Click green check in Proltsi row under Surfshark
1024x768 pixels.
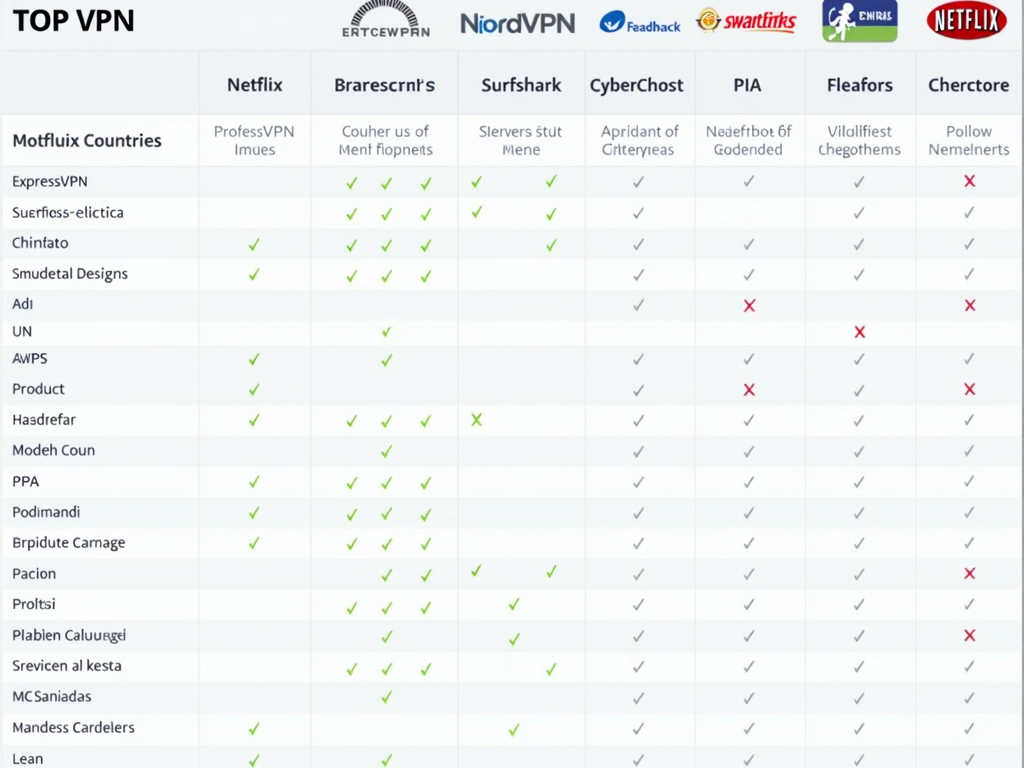click(514, 604)
